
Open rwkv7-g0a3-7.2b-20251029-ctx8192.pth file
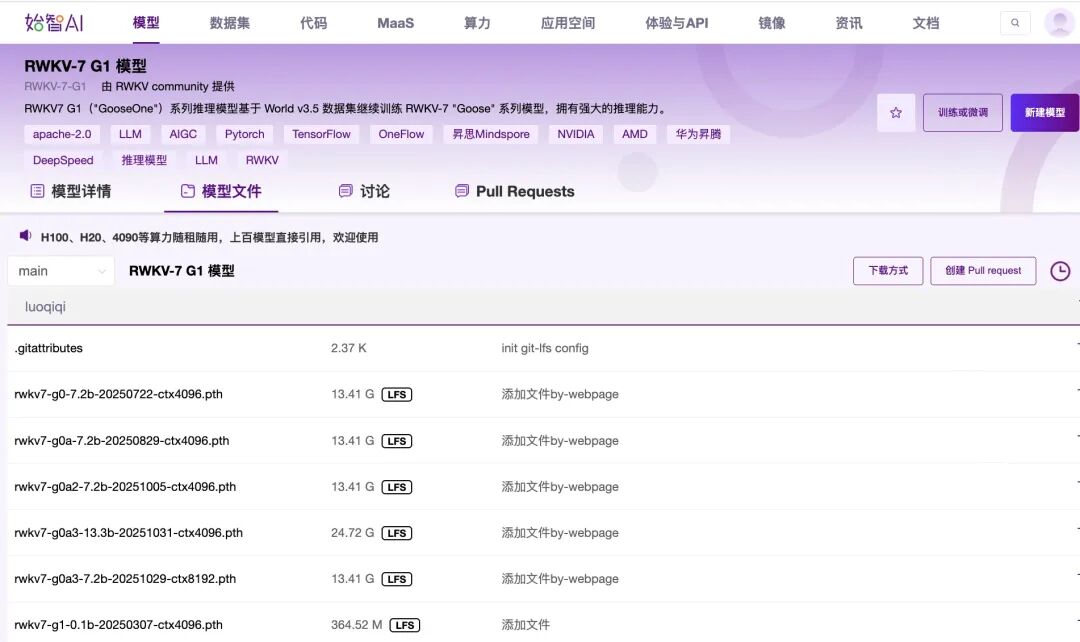point(125,579)
